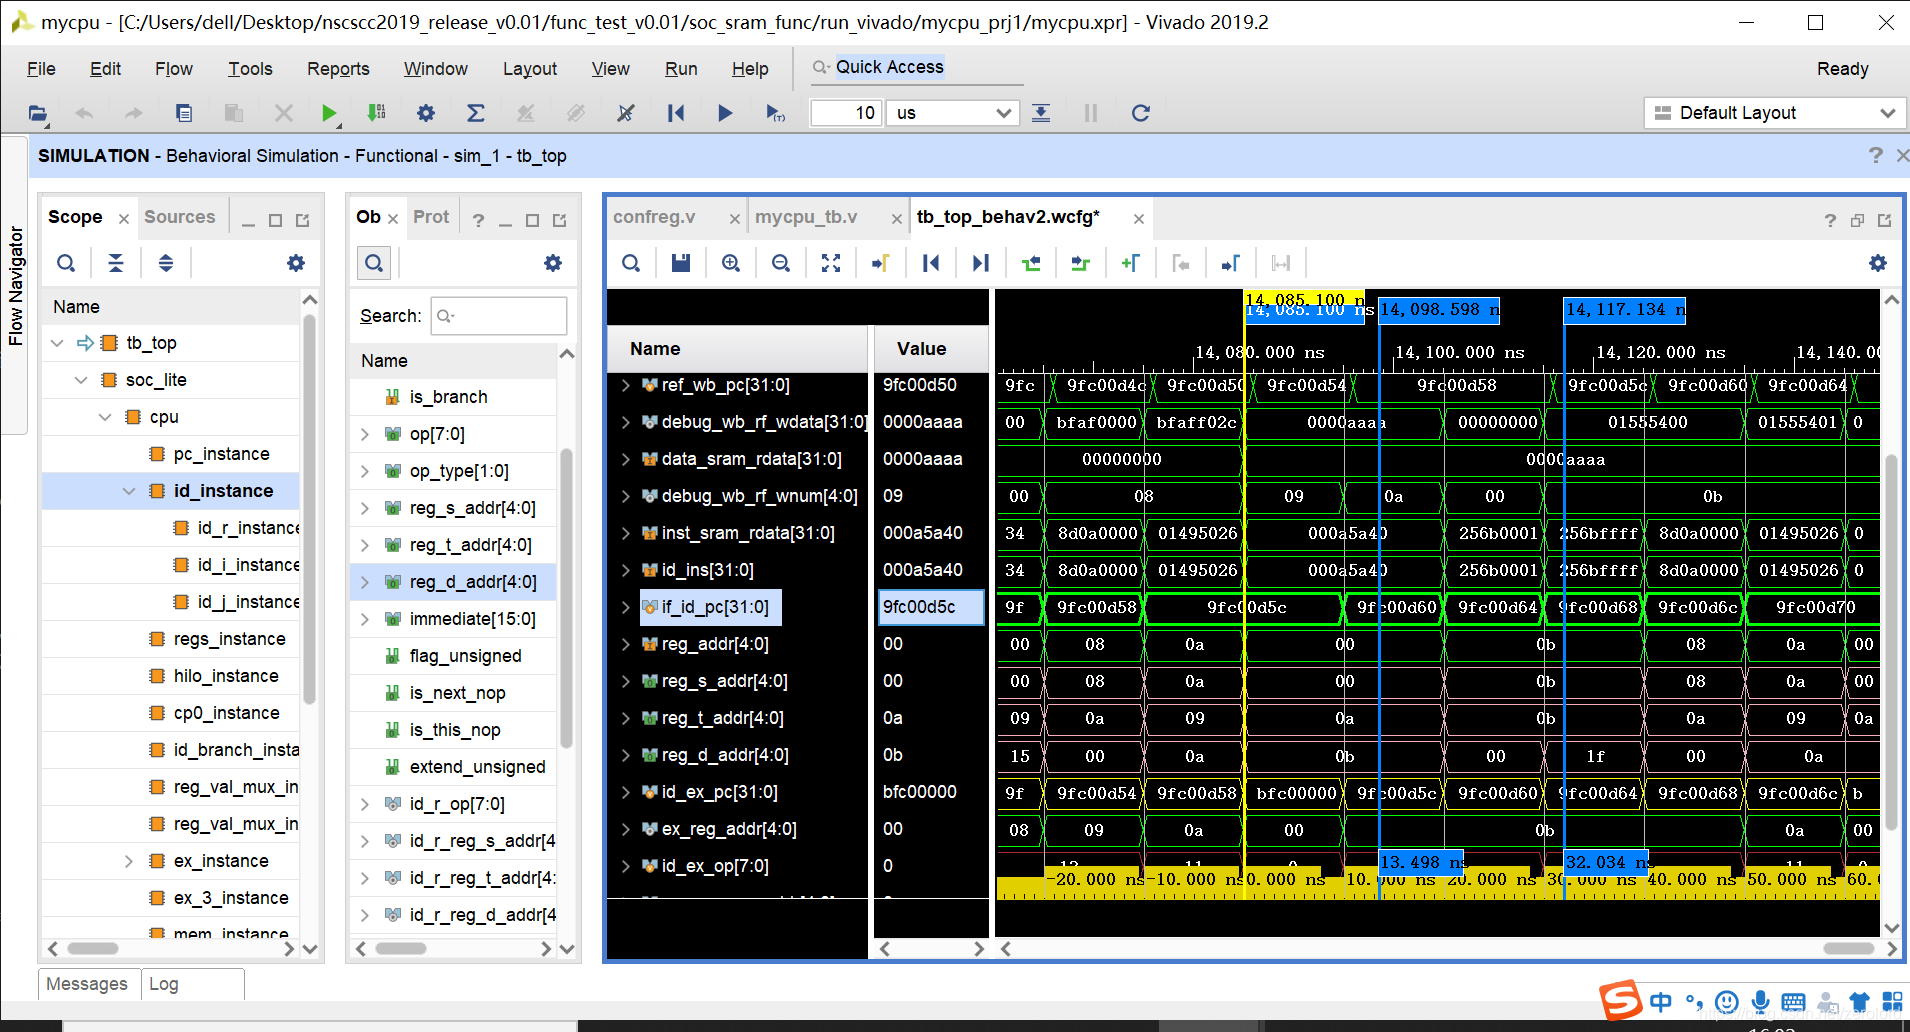Toggle the Objects panel search icon

point(374,263)
